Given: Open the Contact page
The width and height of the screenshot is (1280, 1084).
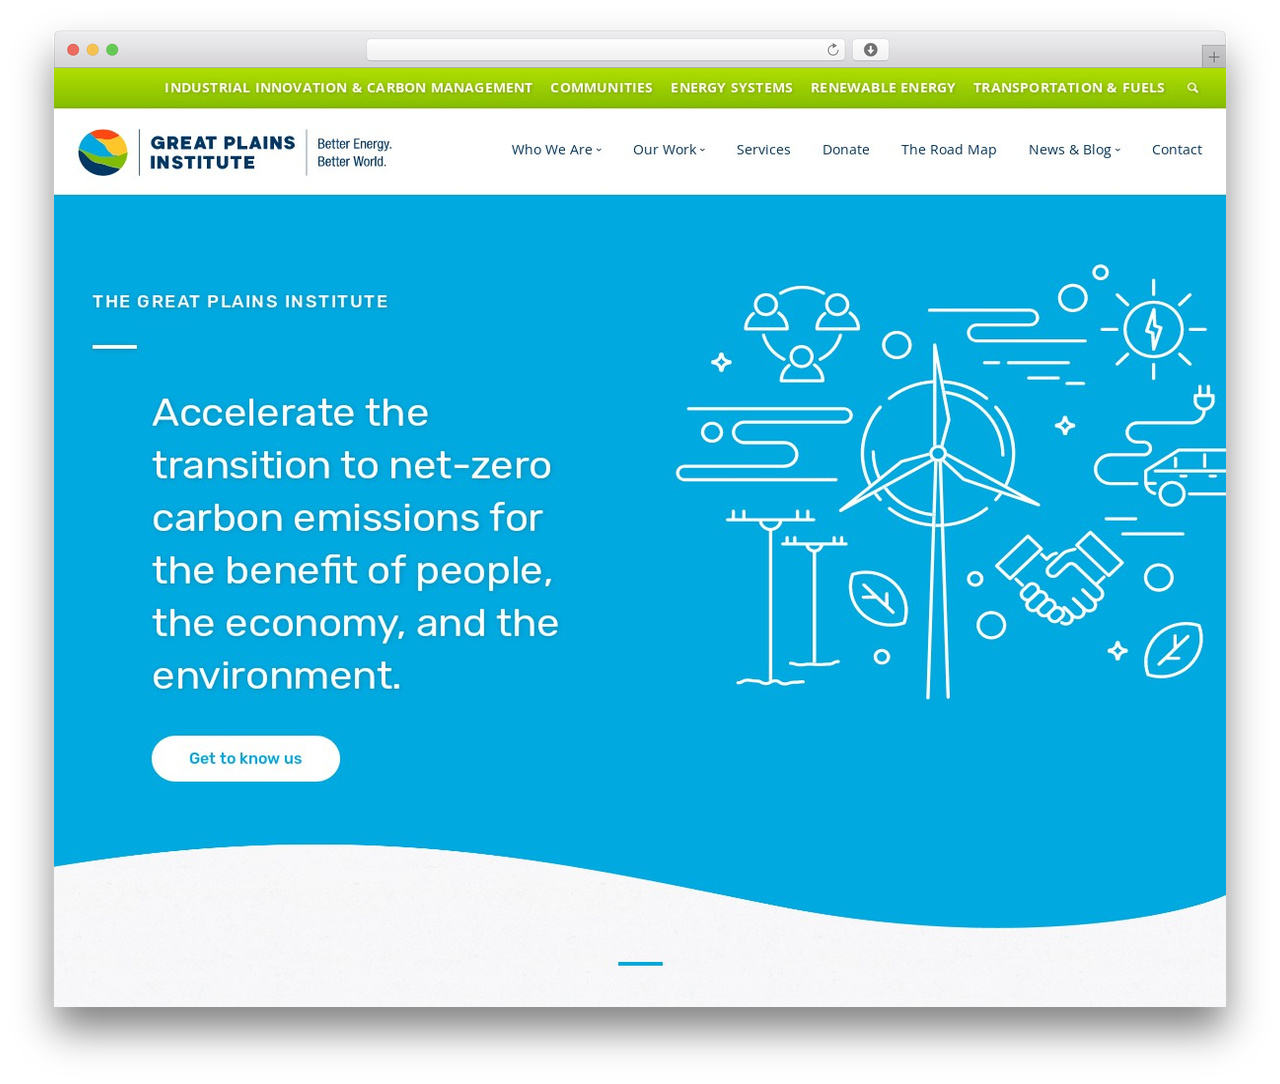Looking at the screenshot, I should (x=1177, y=150).
